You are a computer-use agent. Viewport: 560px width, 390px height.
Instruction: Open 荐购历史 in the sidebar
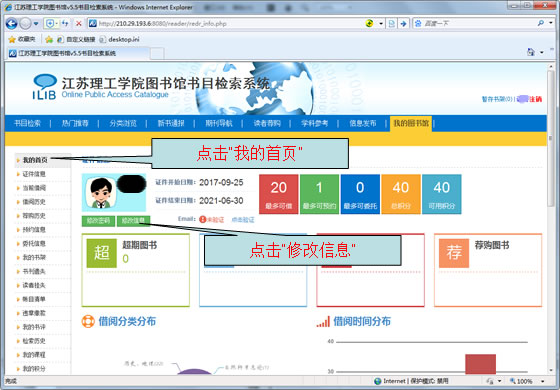coord(34,216)
